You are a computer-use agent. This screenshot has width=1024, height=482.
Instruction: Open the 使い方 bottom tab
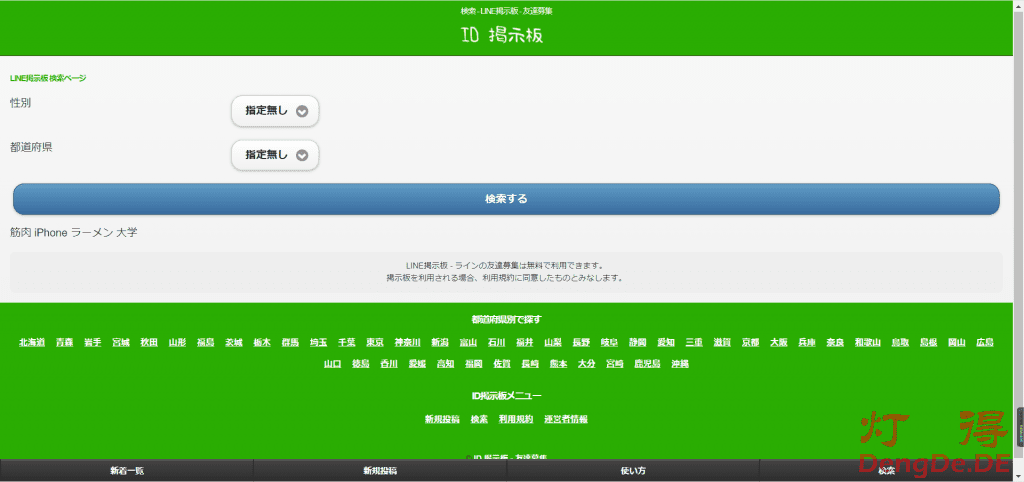[x=633, y=471]
